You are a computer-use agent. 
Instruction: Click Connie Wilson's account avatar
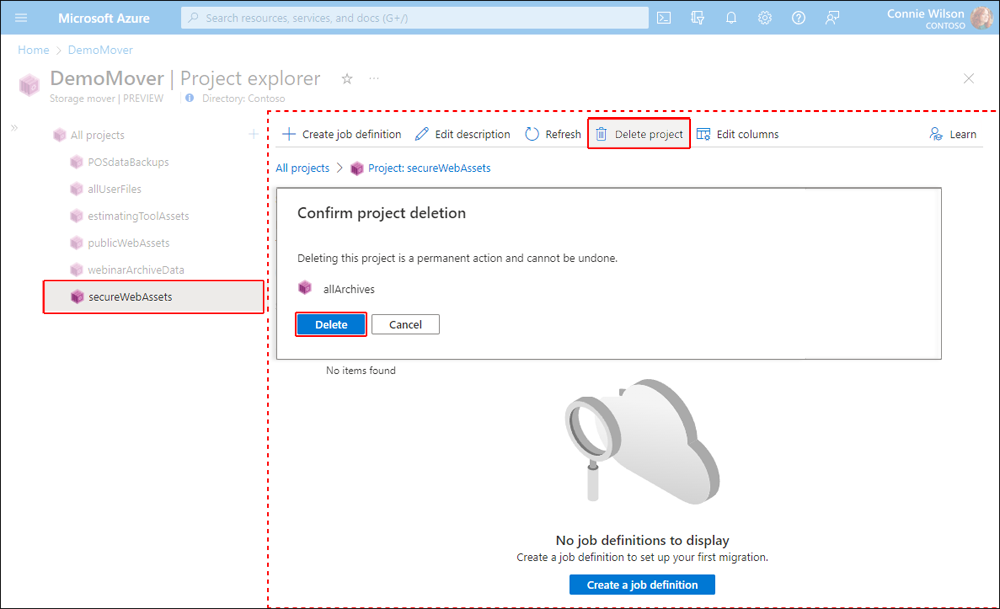pos(982,18)
